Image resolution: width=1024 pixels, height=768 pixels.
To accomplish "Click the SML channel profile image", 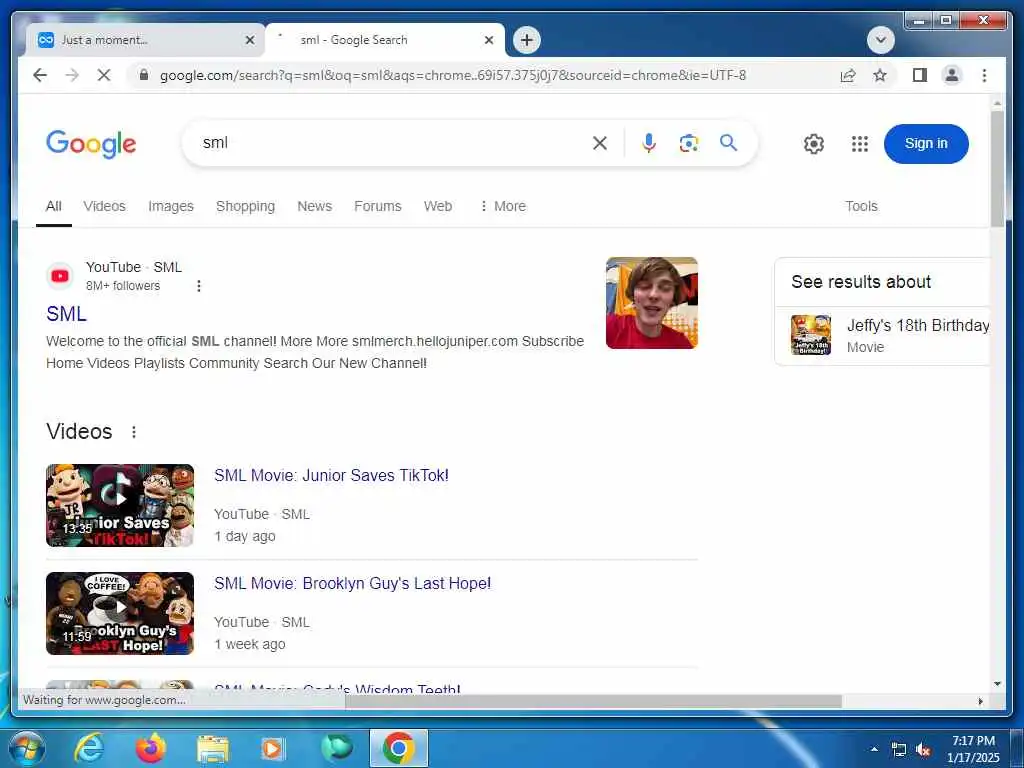I will click(652, 303).
